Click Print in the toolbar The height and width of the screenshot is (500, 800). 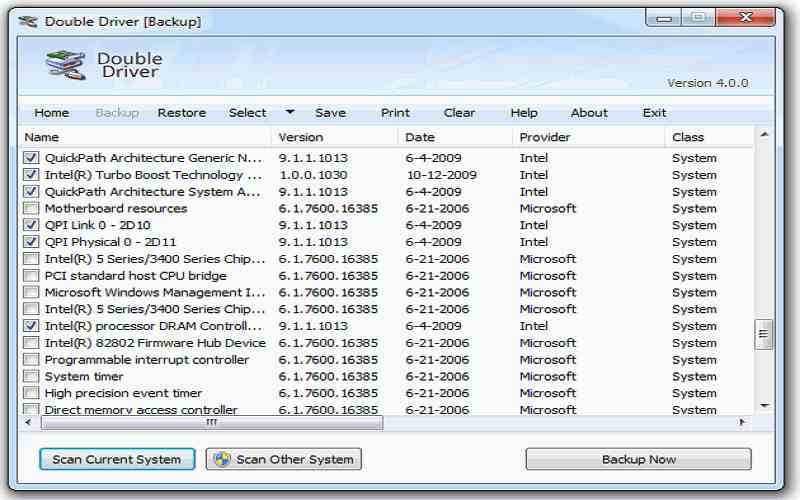pos(395,113)
